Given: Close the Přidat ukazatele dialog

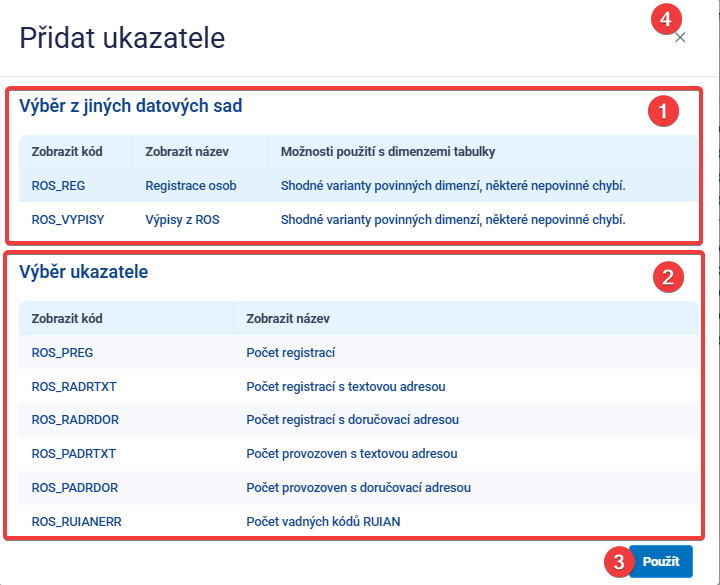Looking at the screenshot, I should 680,38.
